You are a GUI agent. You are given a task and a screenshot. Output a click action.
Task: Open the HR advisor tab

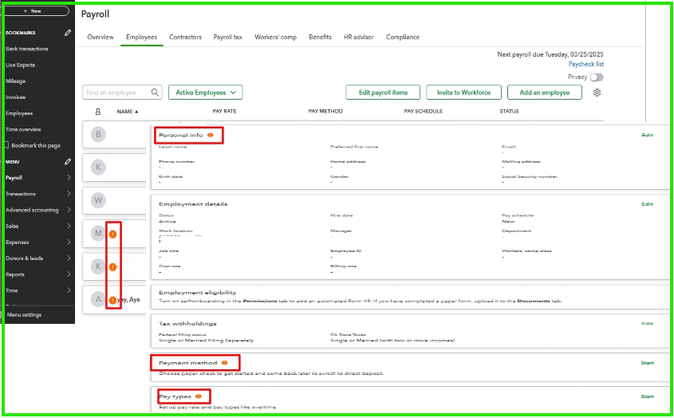[358, 37]
